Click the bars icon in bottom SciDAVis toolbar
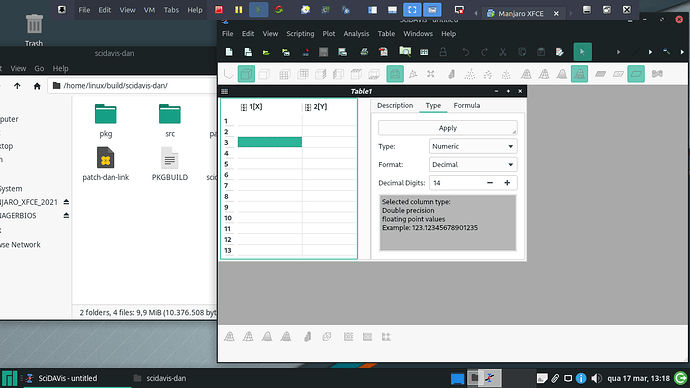This screenshot has width=690, height=388. [307, 337]
